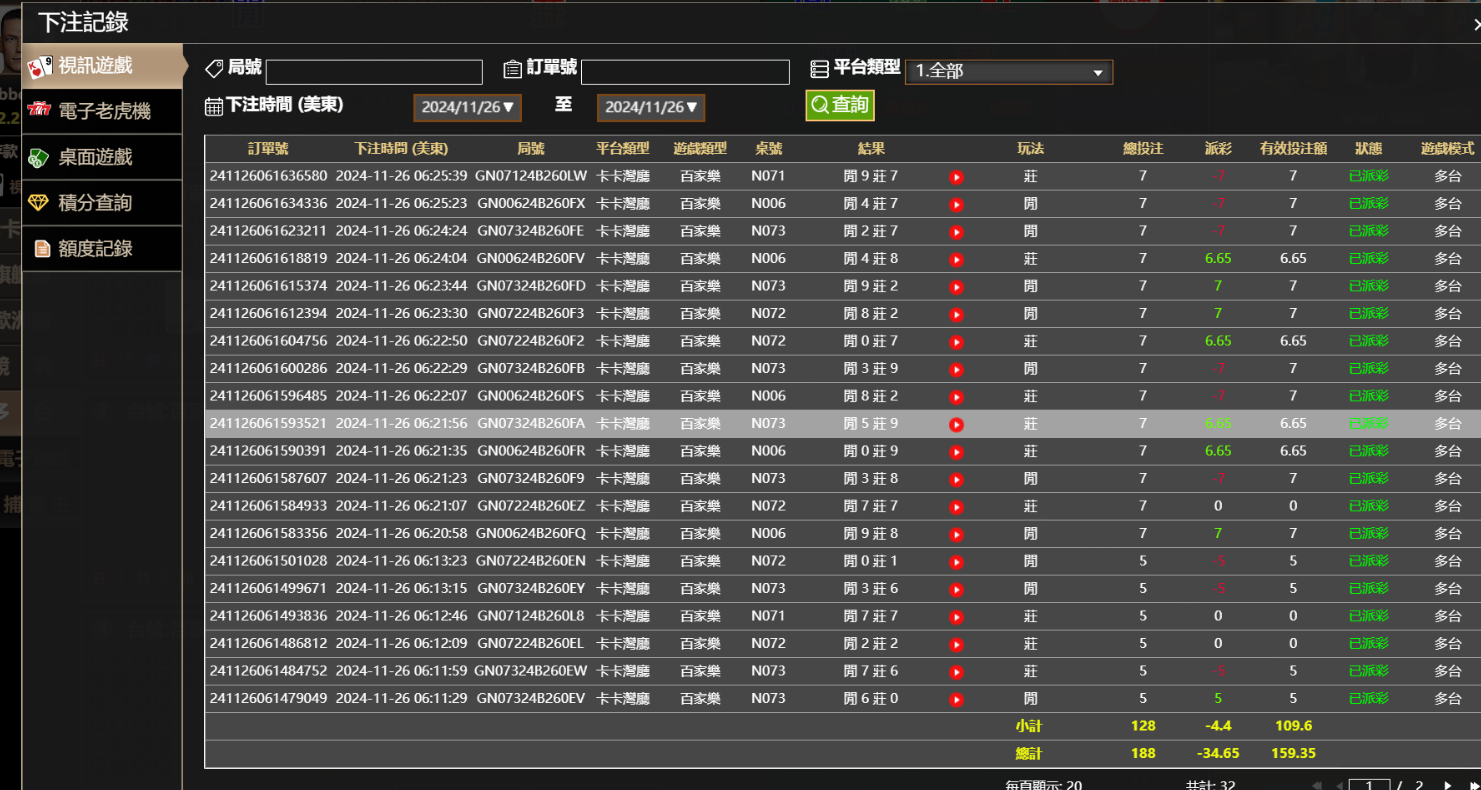Click the document icon beside 額度記錄
Screen dimensions: 1481x790
click(42, 248)
